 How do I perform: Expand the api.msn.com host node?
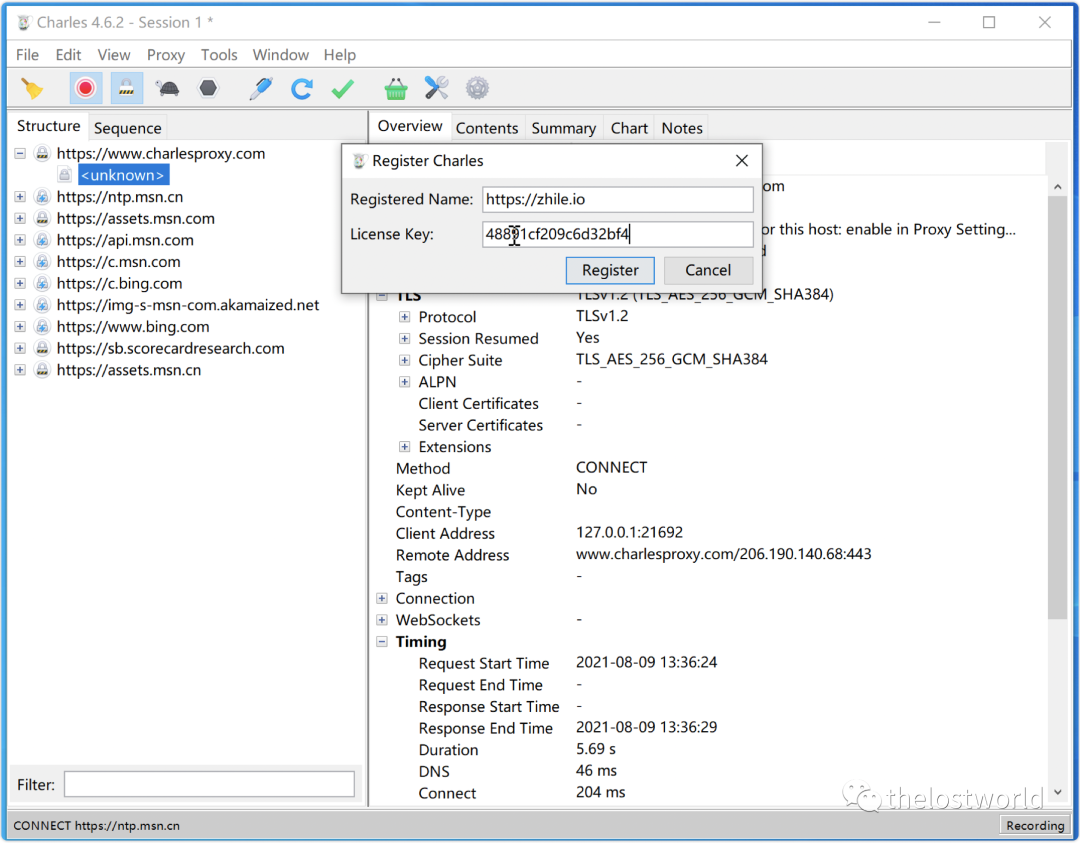point(20,240)
